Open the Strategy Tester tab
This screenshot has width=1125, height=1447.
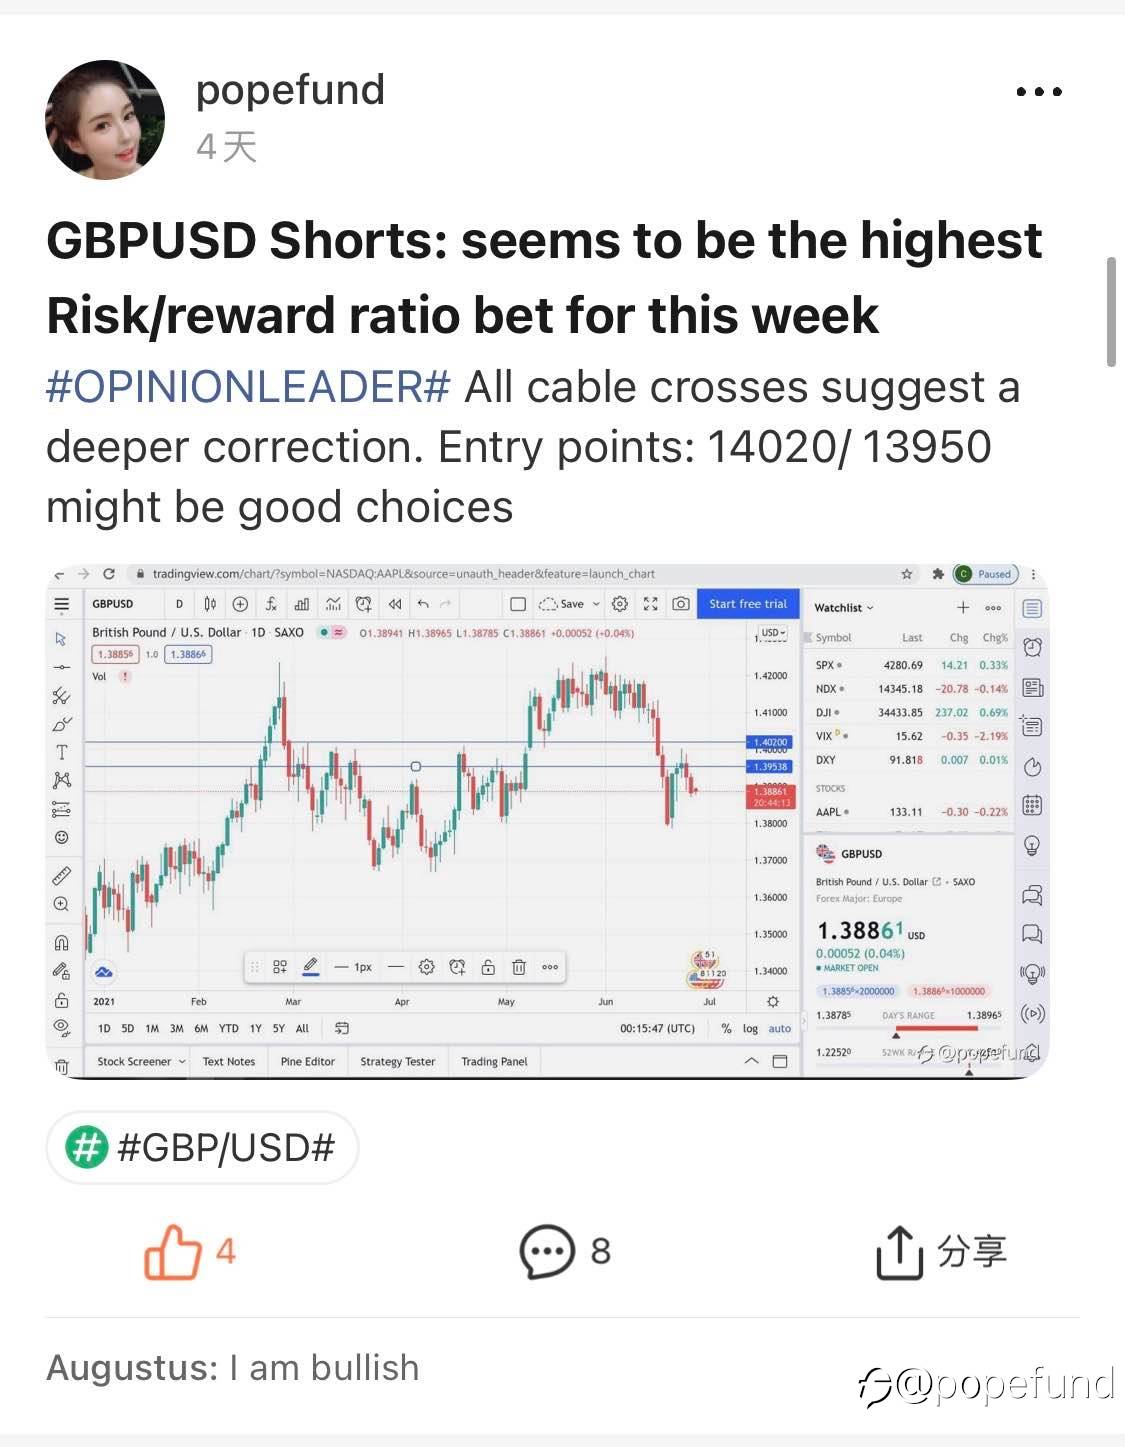point(398,1061)
